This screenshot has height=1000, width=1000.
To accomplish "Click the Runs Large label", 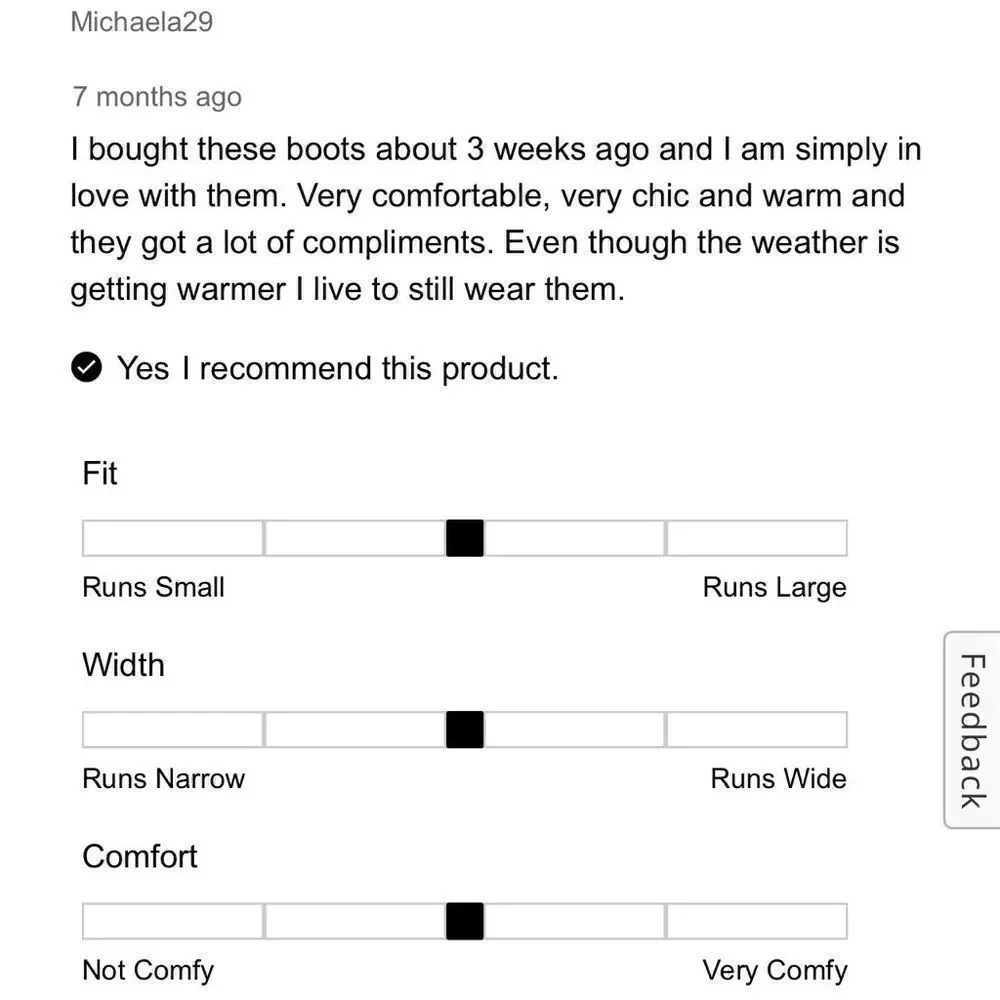I will pyautogui.click(x=775, y=587).
